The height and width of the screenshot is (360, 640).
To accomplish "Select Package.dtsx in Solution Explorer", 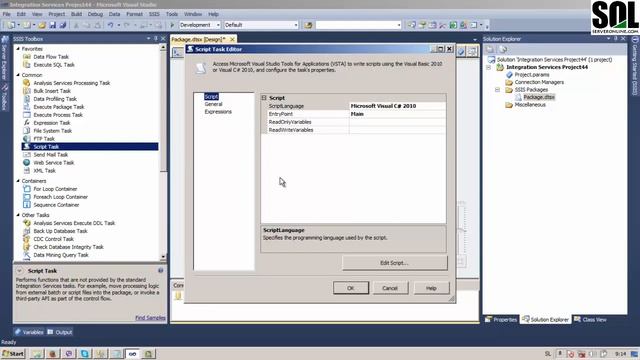I will pyautogui.click(x=539, y=97).
